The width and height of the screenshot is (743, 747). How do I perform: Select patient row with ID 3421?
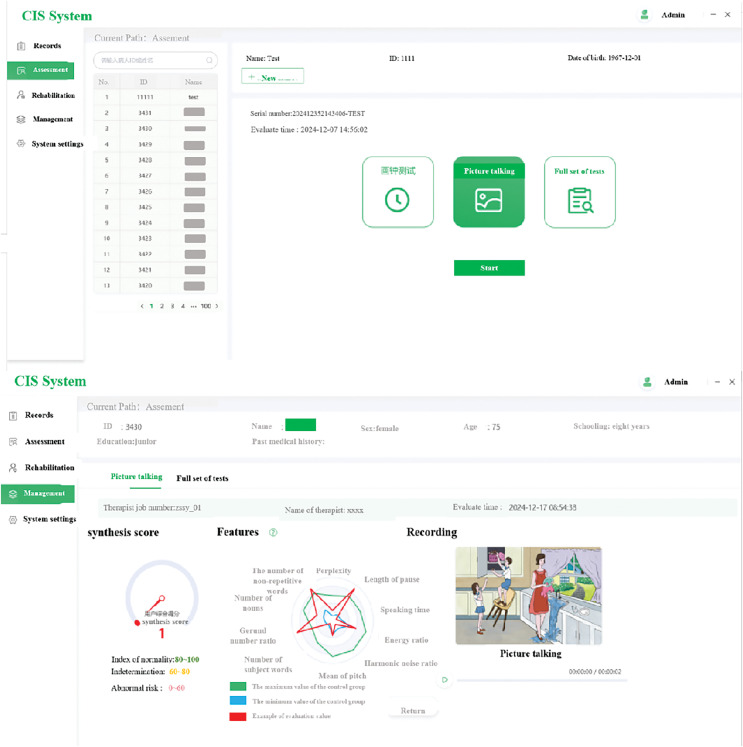pos(155,270)
